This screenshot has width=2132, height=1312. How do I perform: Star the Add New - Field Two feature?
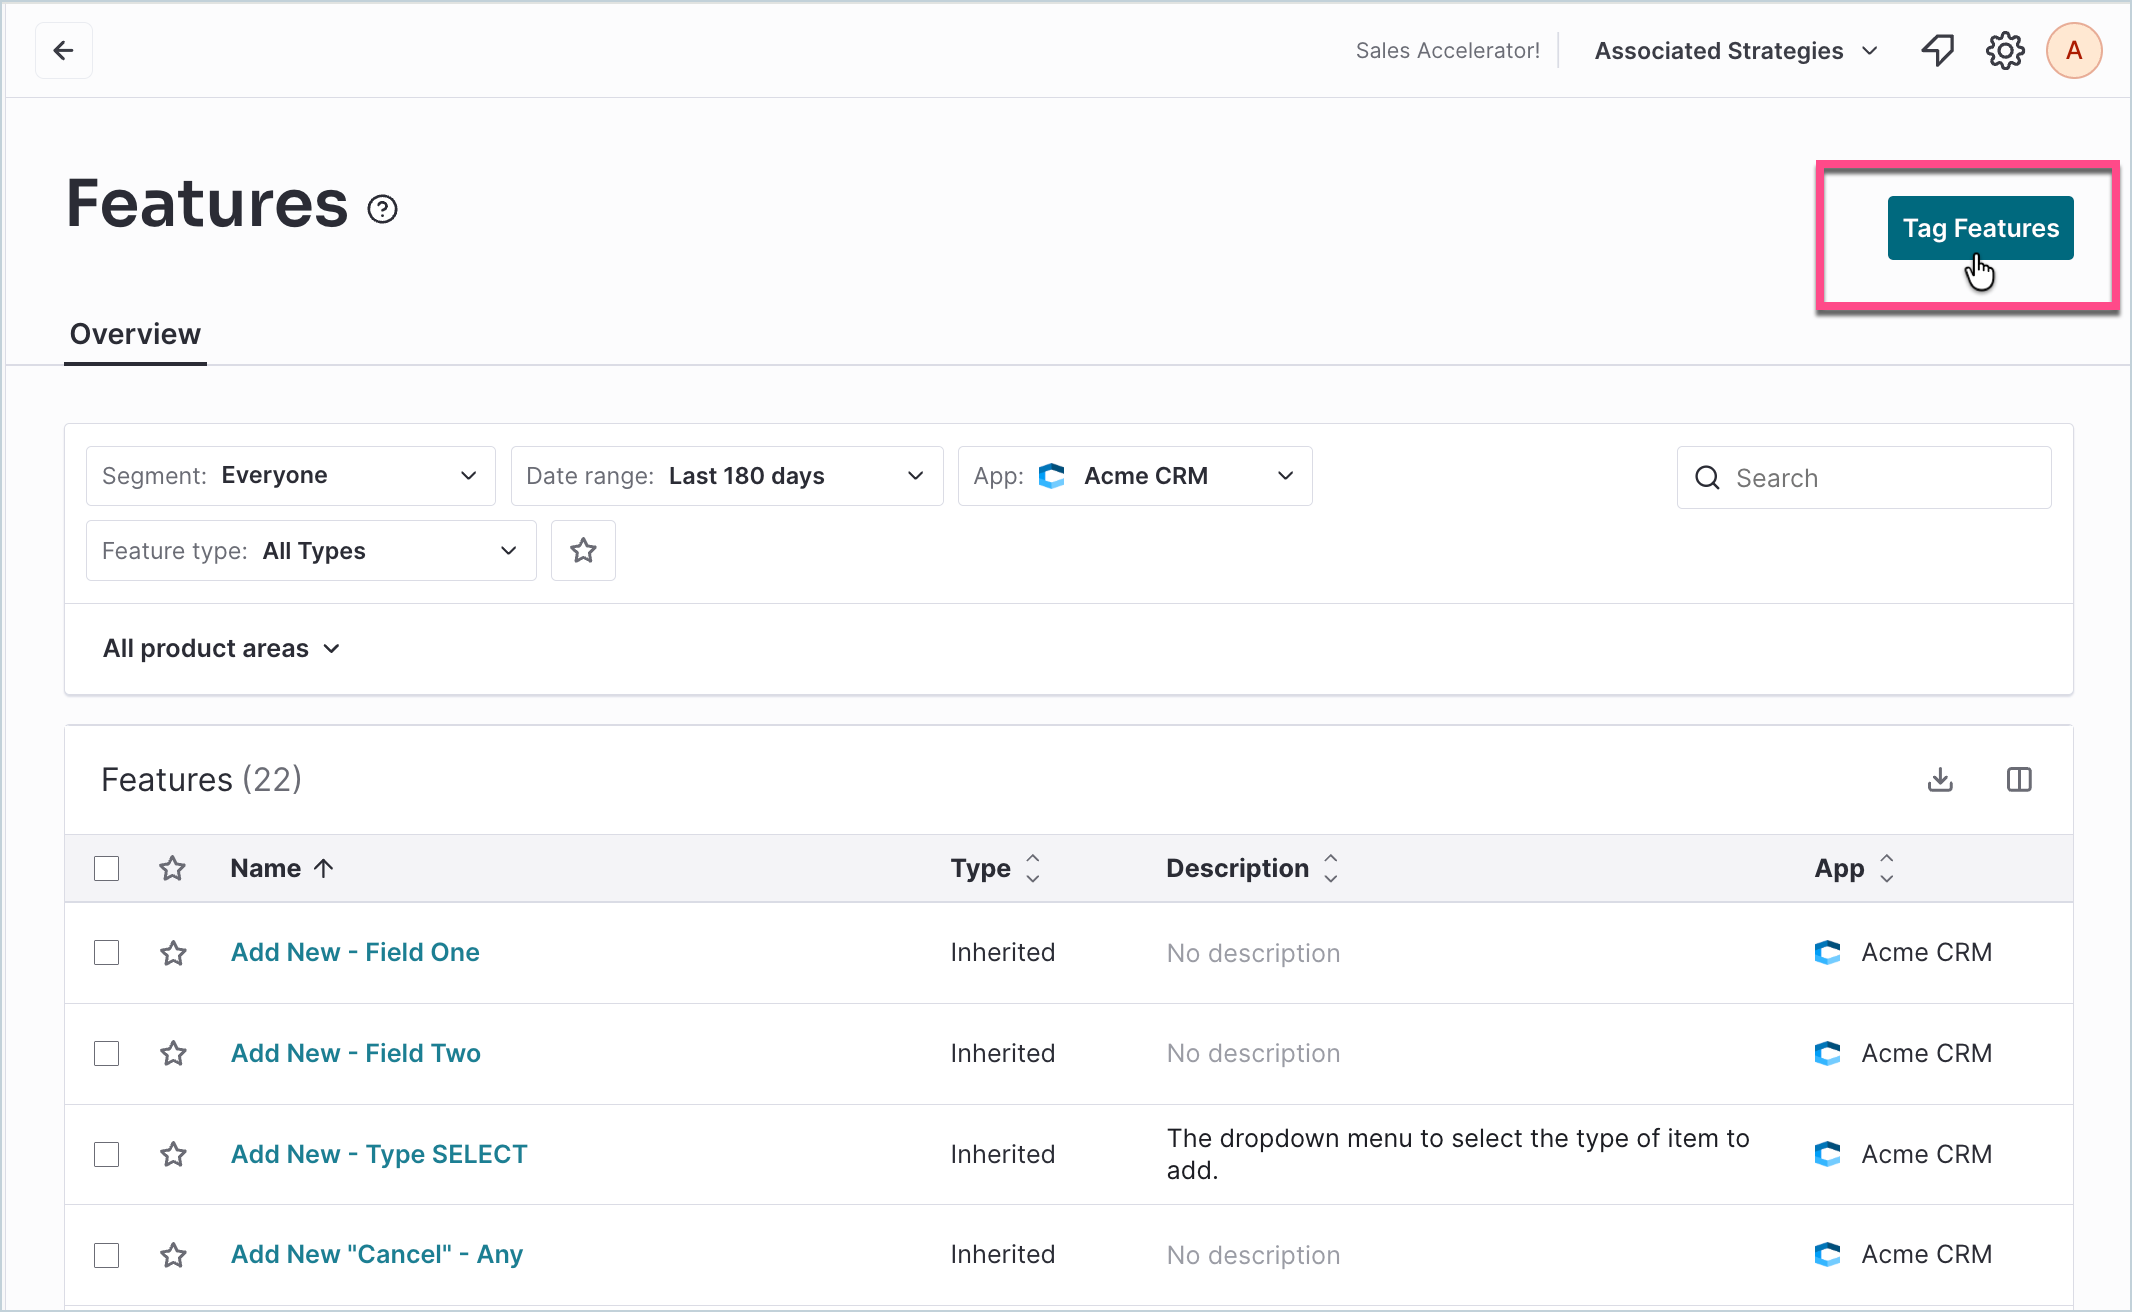(173, 1053)
